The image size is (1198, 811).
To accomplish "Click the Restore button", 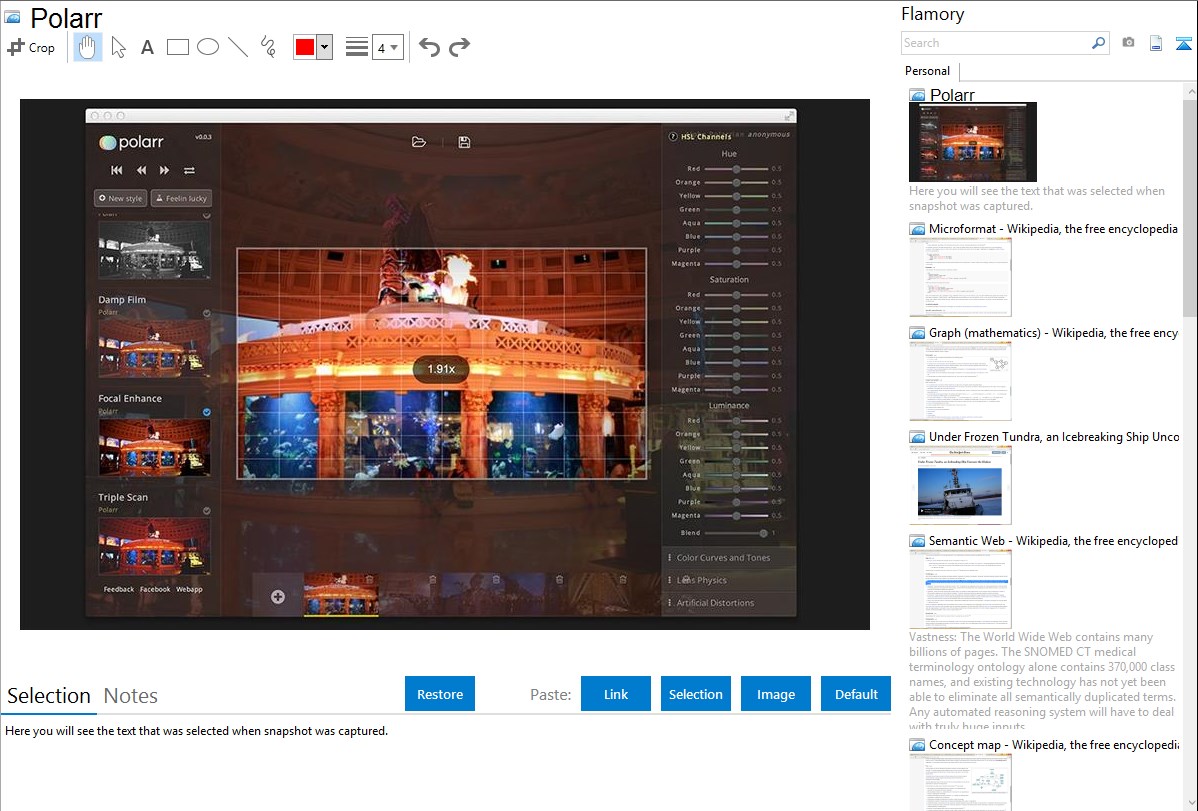I will pyautogui.click(x=440, y=694).
